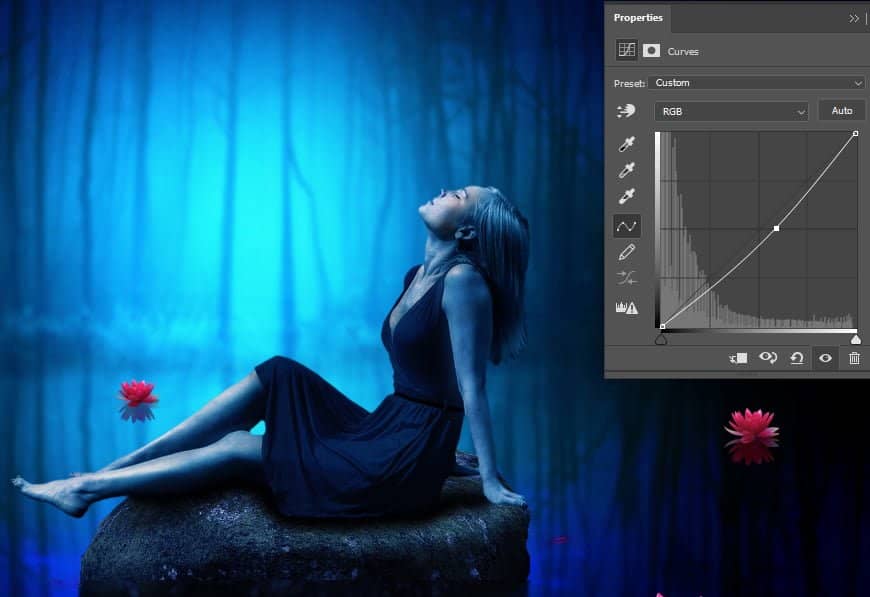Toggle layer visibility with the eye icon

[825, 358]
